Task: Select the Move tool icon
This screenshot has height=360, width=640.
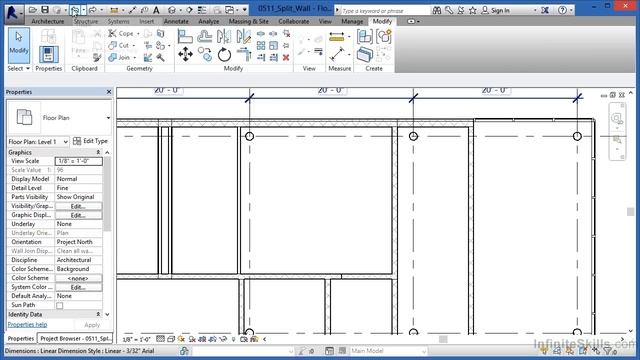Action: [185, 54]
